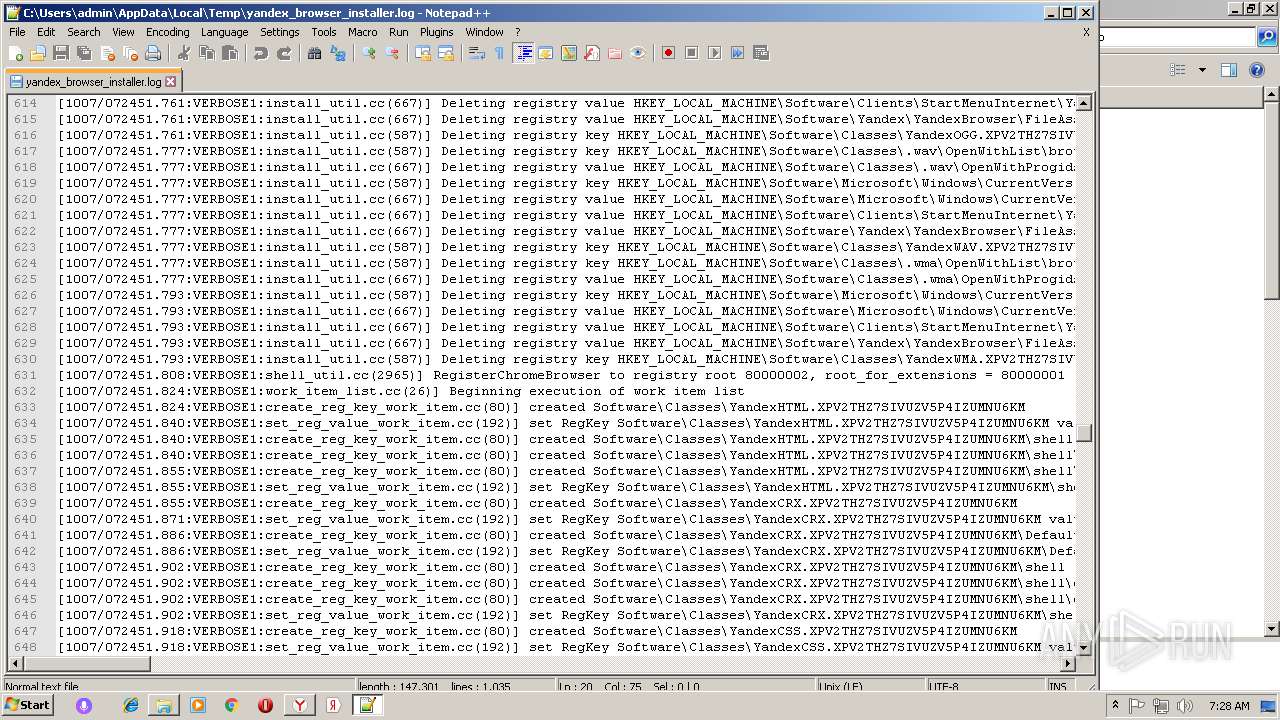Open the Macro menu
The width and height of the screenshot is (1280, 720).
tap(363, 32)
